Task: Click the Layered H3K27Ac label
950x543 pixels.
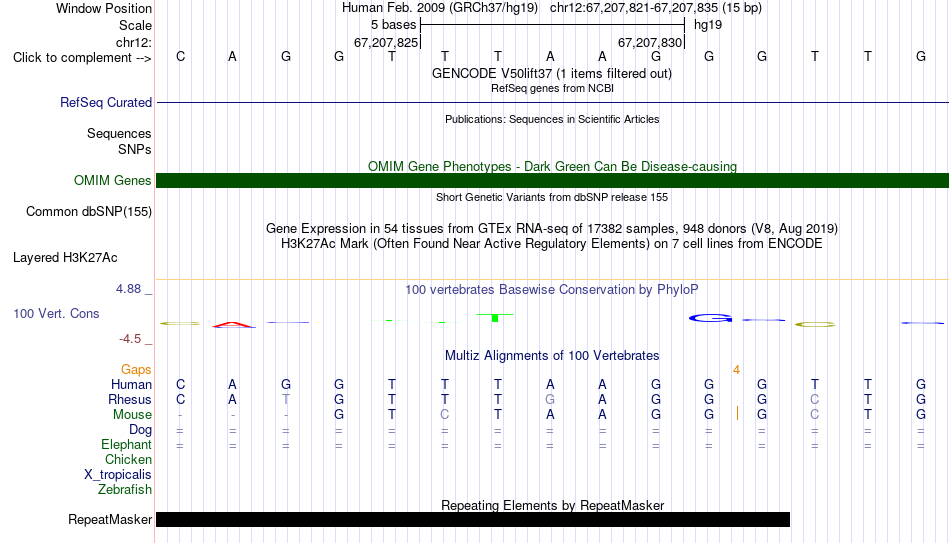Action: (x=65, y=258)
